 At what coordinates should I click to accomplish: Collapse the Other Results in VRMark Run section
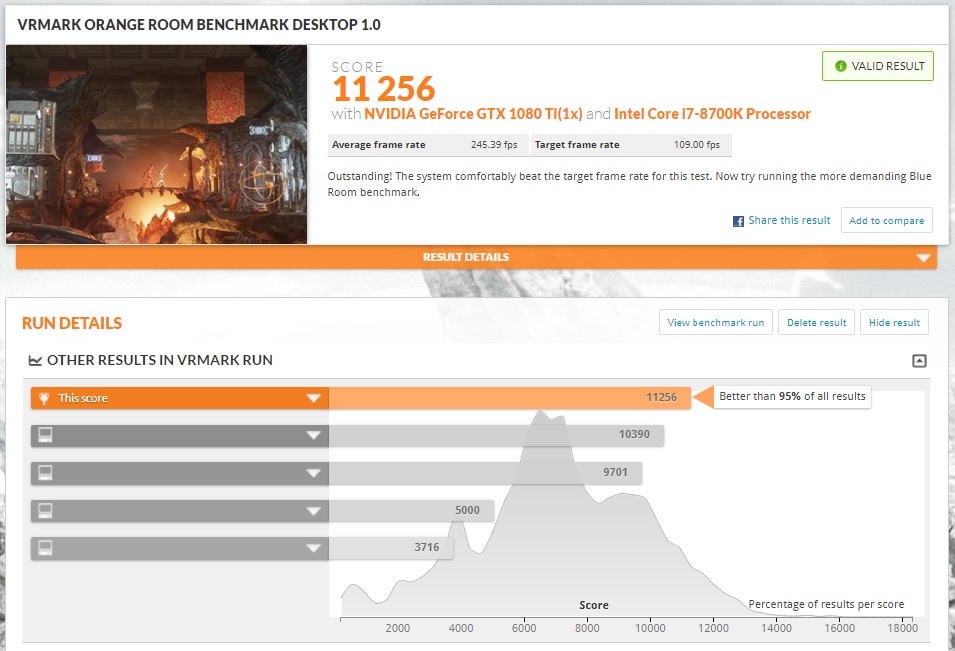click(919, 361)
